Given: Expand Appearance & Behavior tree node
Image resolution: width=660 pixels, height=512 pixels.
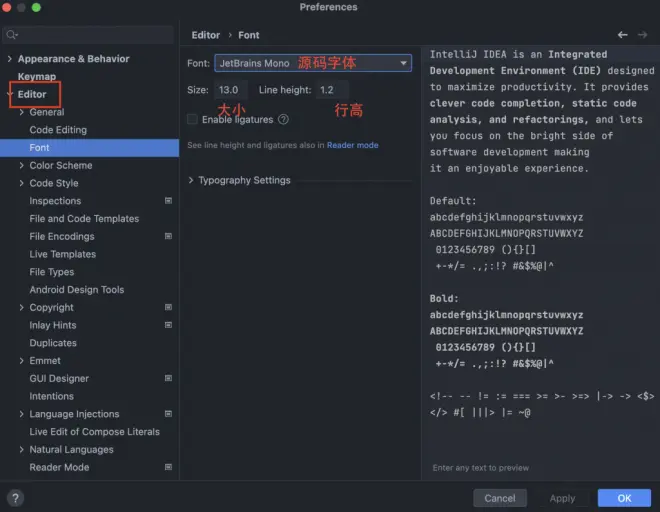Looking at the screenshot, I should [10, 59].
